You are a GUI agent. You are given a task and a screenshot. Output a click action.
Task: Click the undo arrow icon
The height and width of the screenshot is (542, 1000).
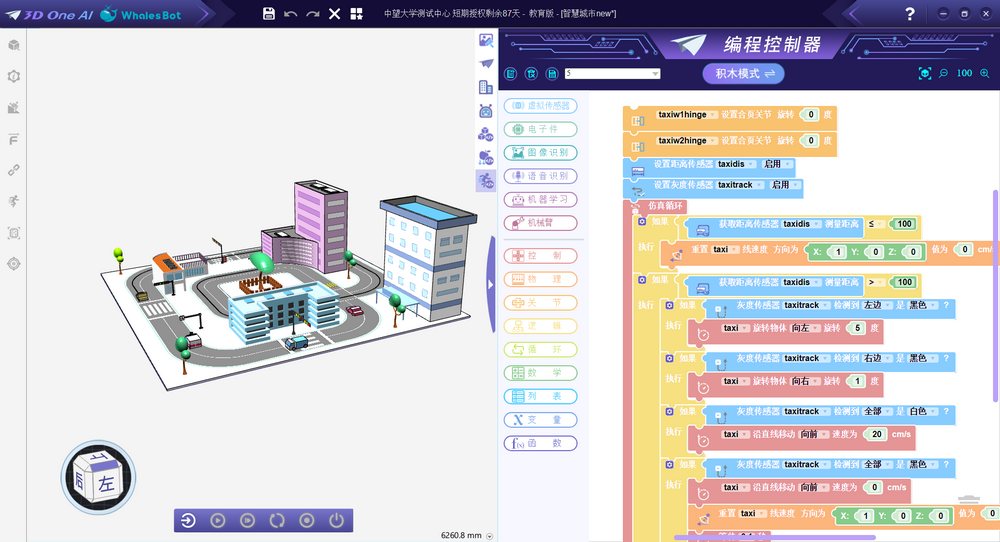point(291,14)
